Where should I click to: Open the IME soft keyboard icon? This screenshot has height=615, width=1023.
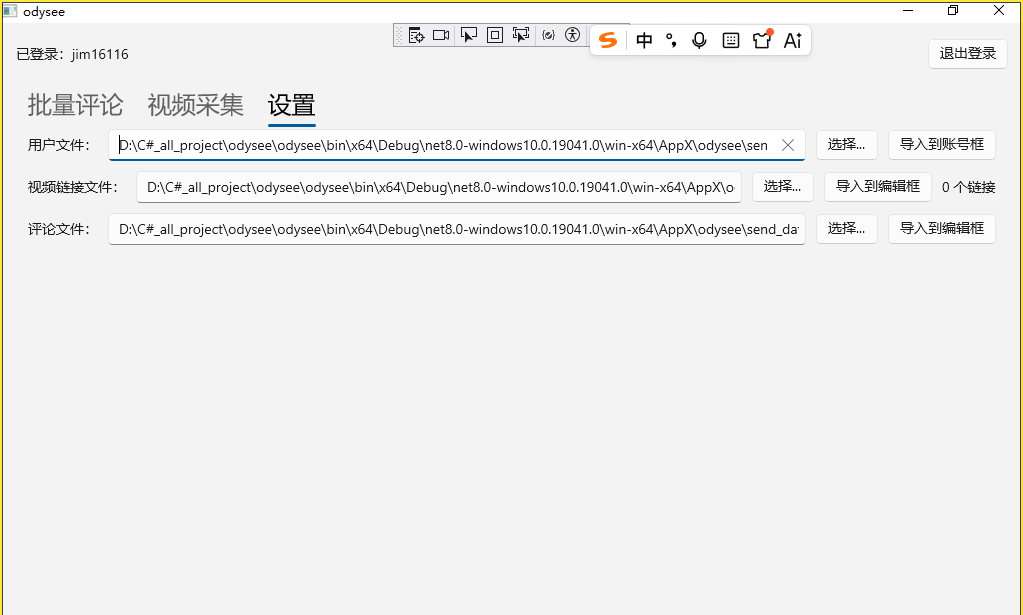[731, 40]
